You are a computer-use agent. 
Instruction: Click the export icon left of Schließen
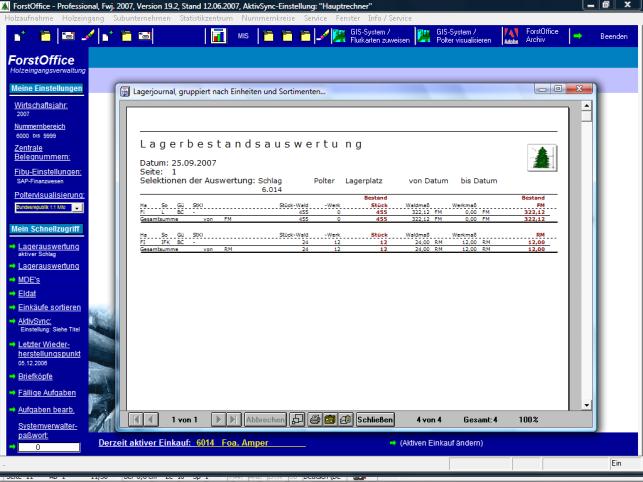(346, 419)
